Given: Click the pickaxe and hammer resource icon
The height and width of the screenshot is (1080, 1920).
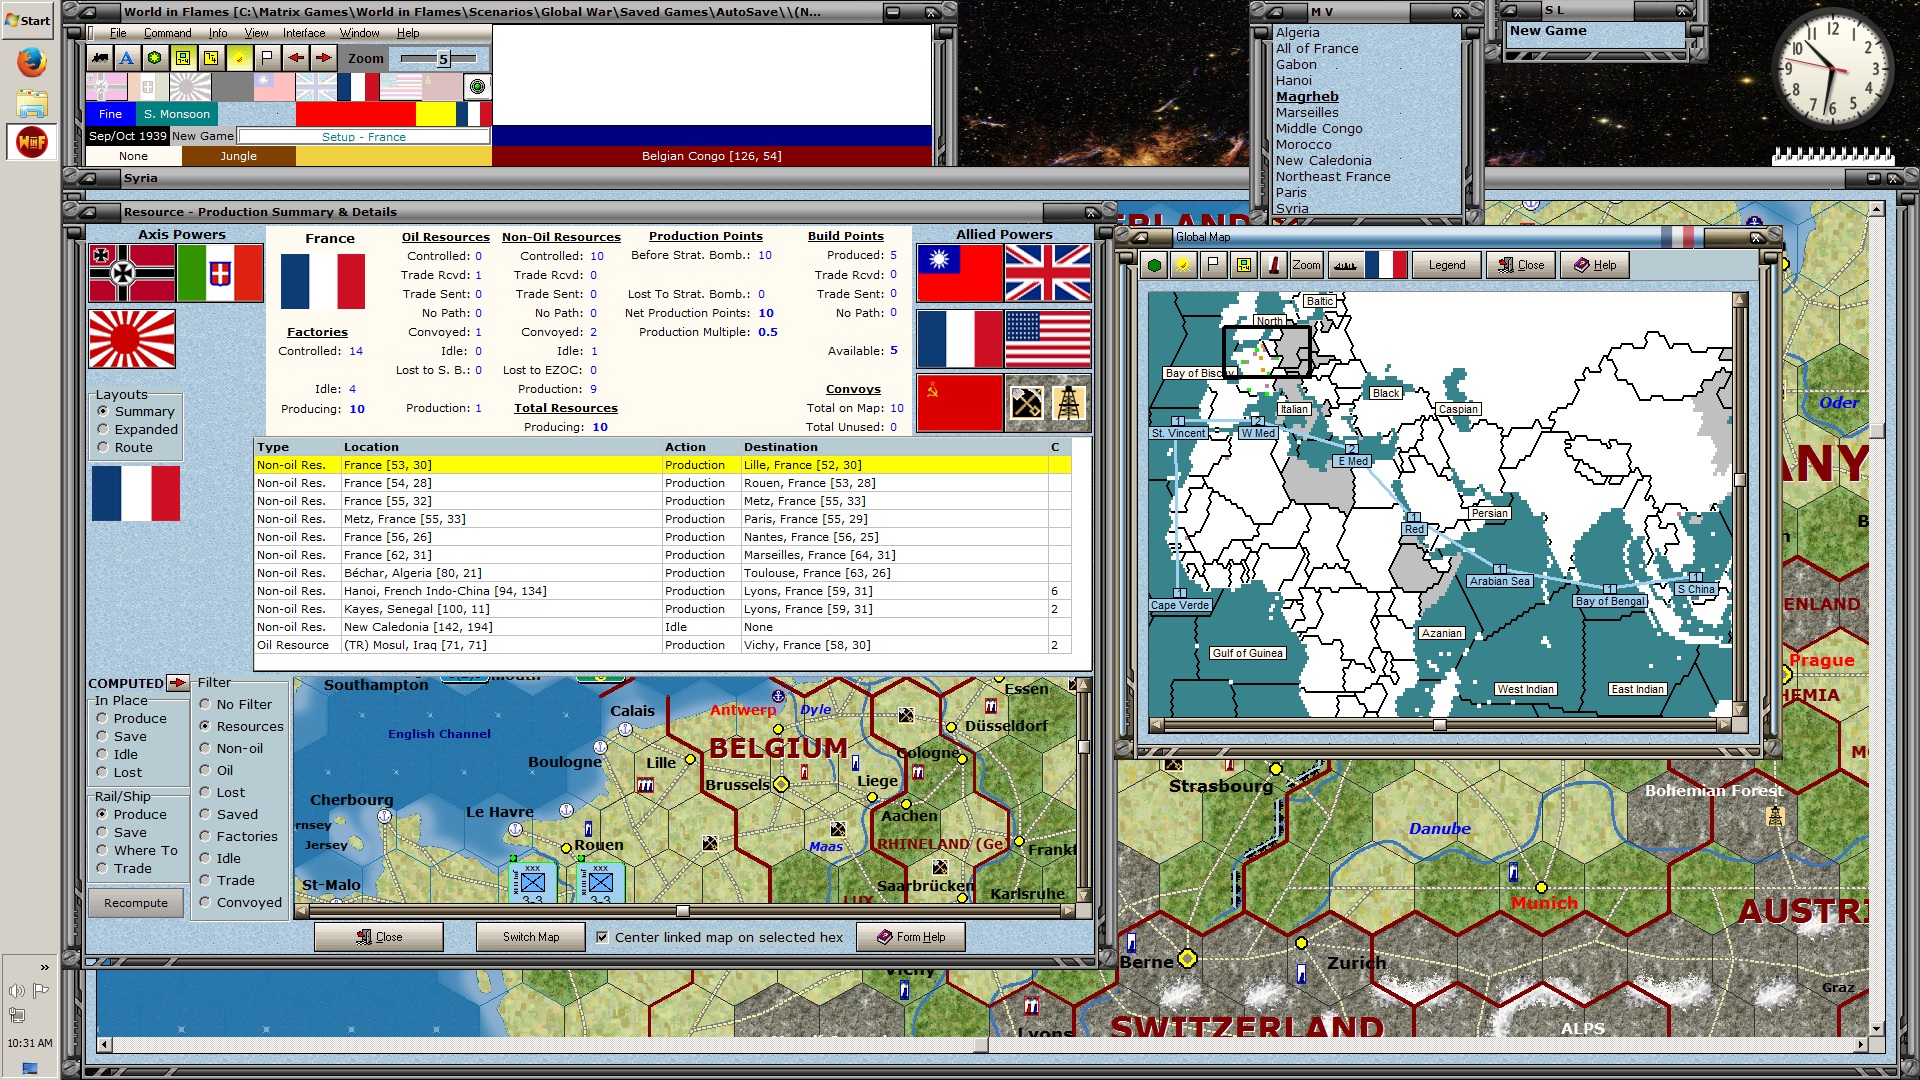Looking at the screenshot, I should tap(1027, 403).
